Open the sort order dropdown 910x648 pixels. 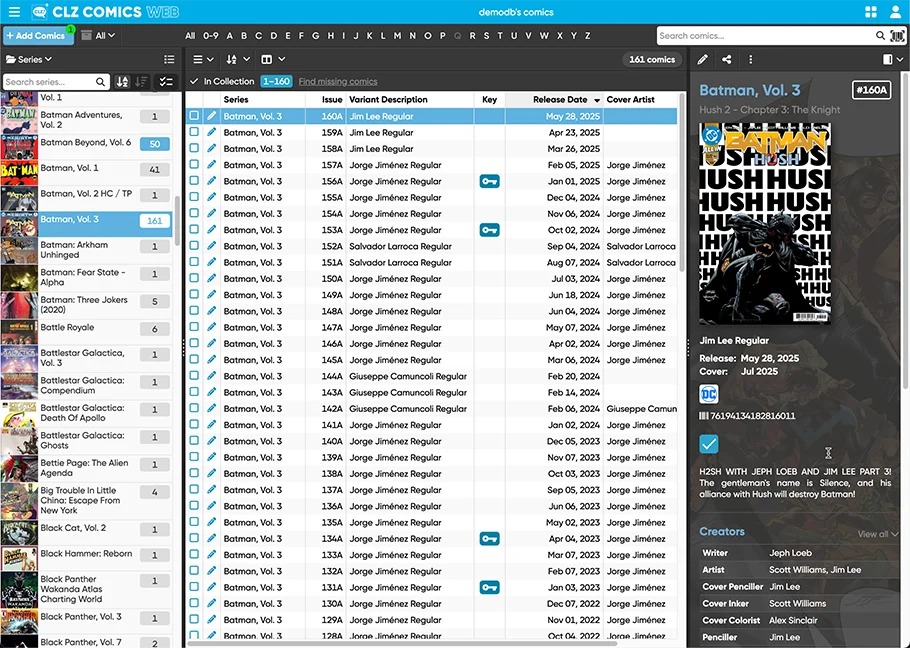pyautogui.click(x=238, y=59)
